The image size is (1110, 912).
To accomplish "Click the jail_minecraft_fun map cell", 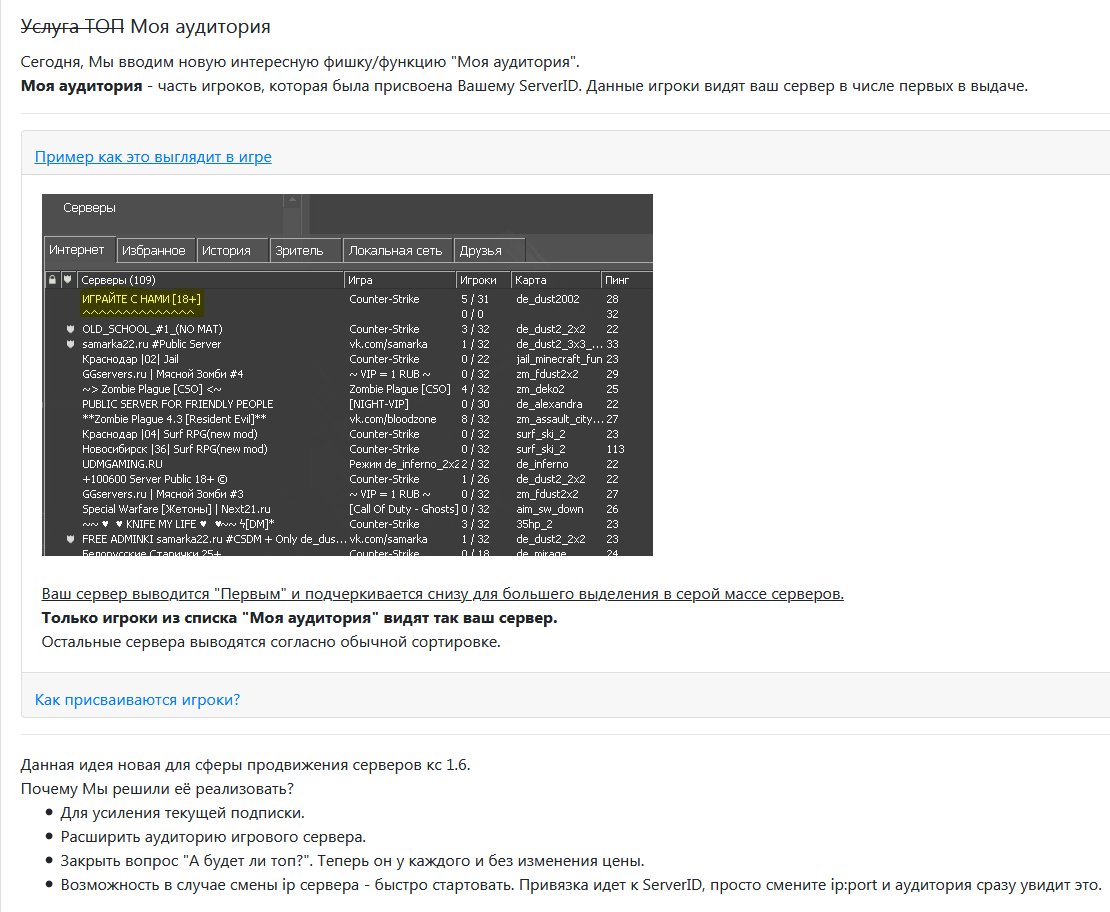I will [x=559, y=359].
